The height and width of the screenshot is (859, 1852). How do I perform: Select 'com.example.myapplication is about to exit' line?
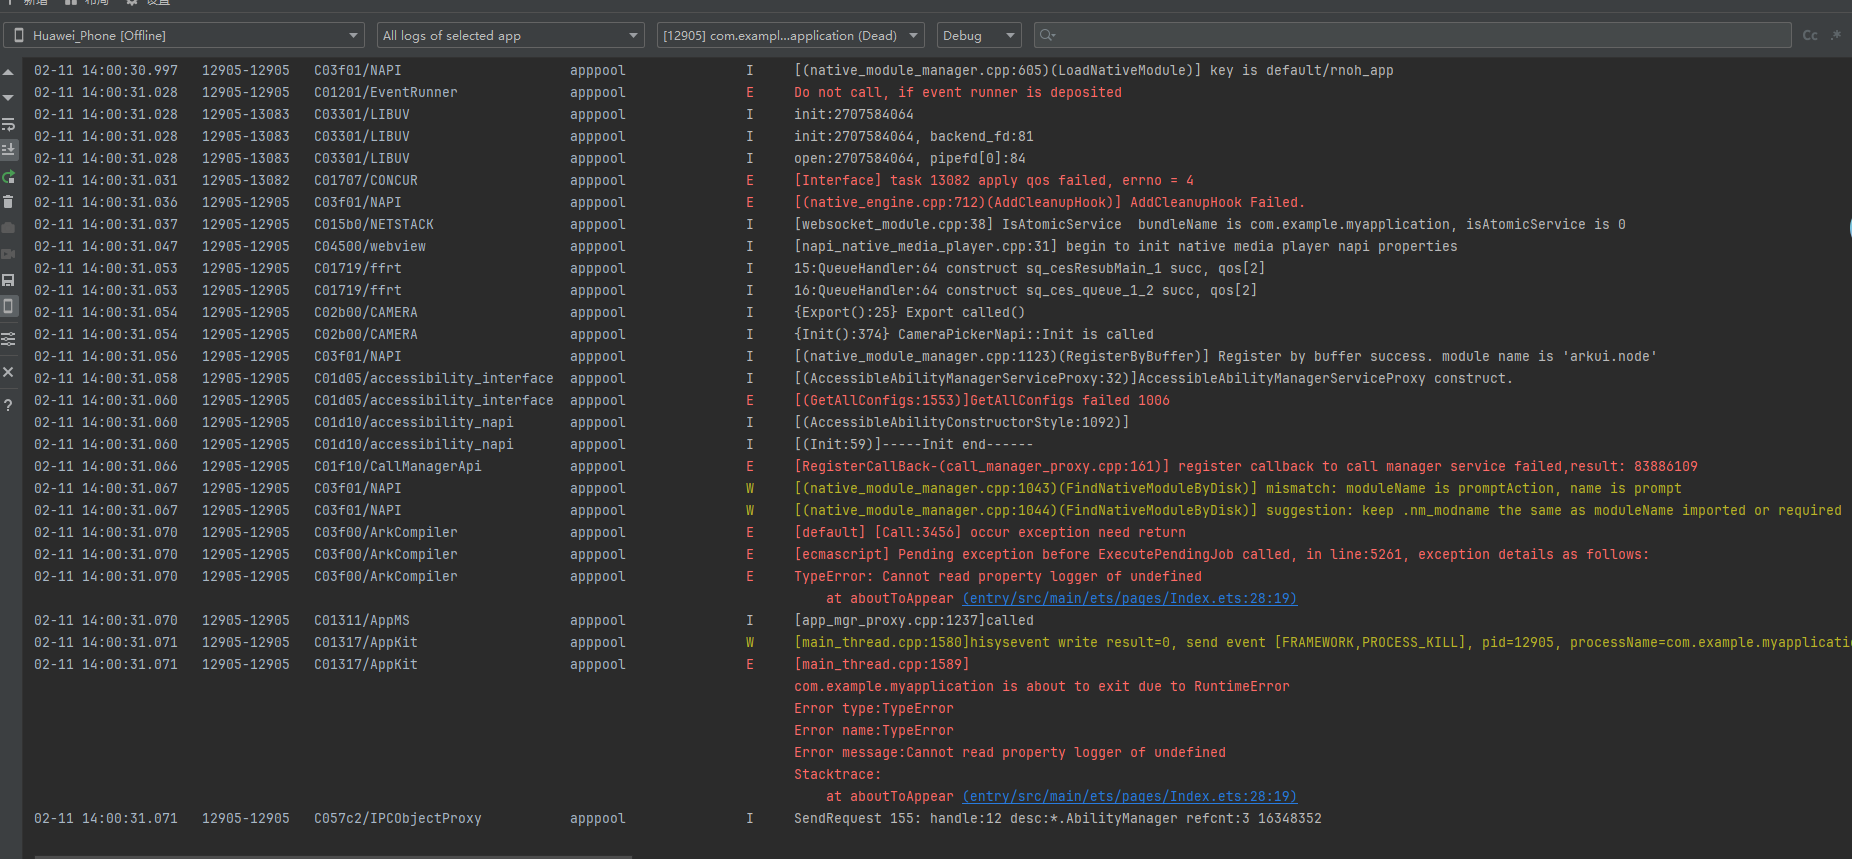[x=1041, y=686]
